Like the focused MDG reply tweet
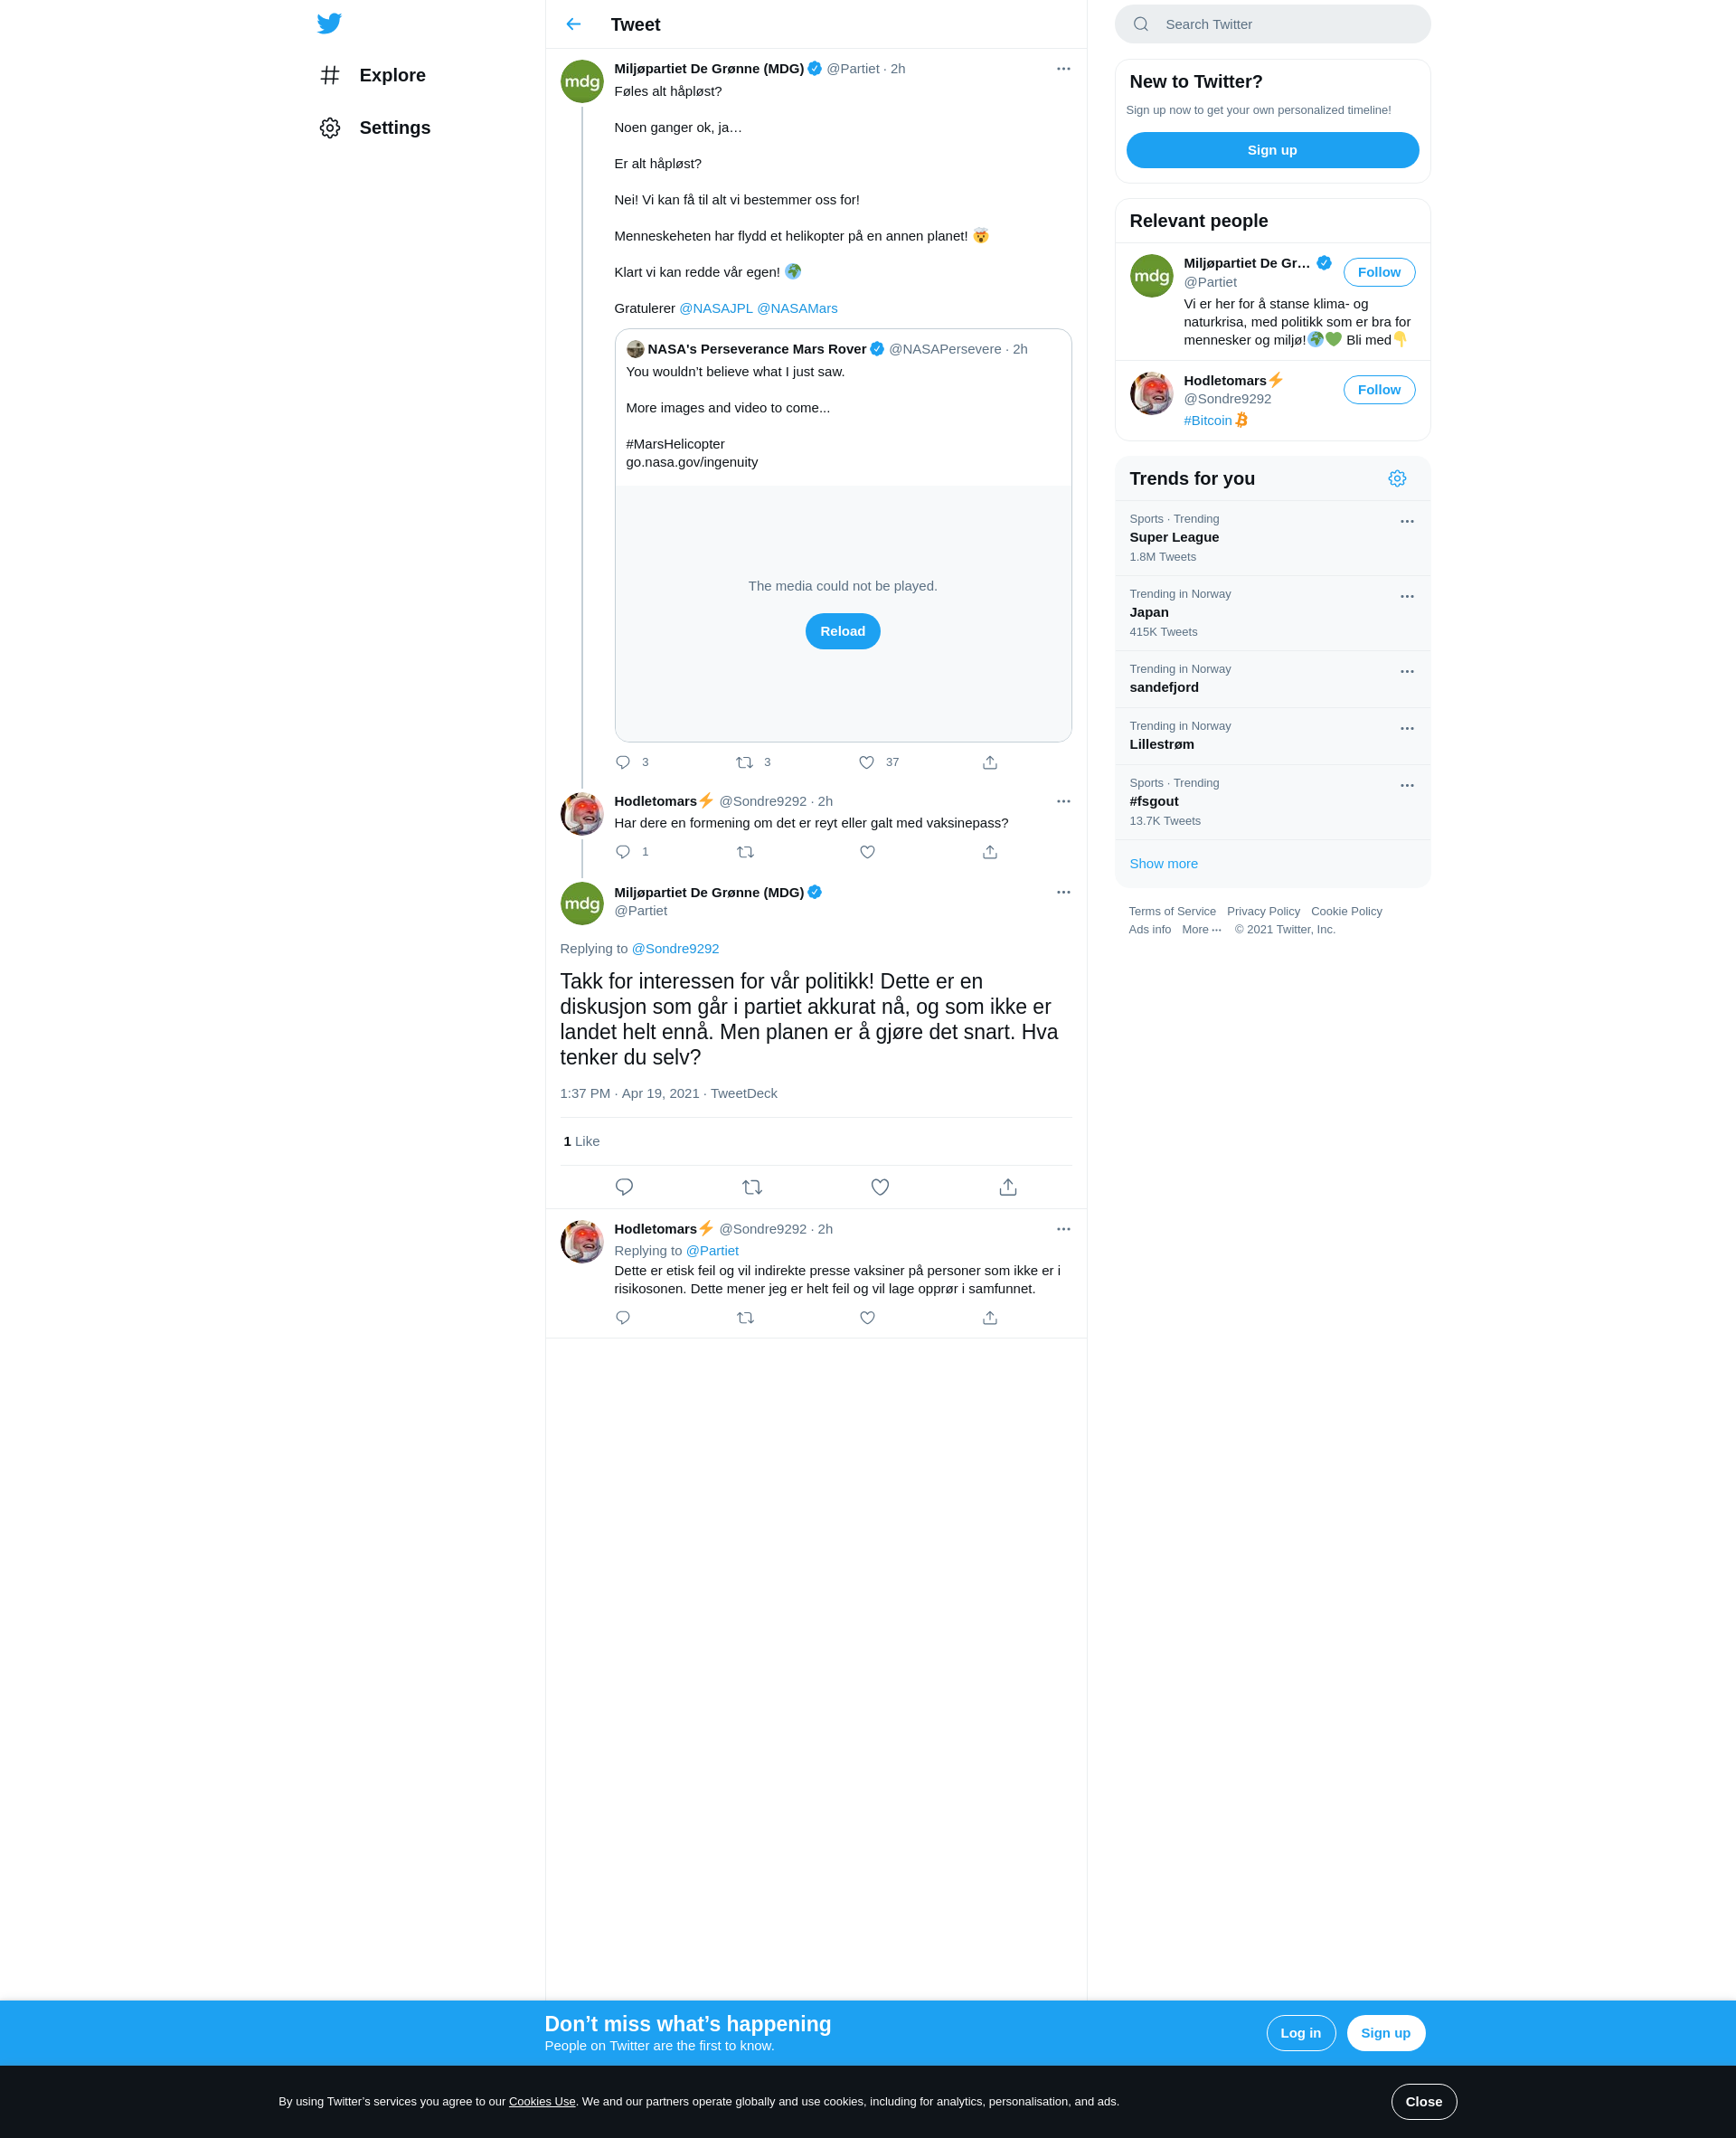Screen dimensions: 1736x2138 click(x=880, y=1187)
